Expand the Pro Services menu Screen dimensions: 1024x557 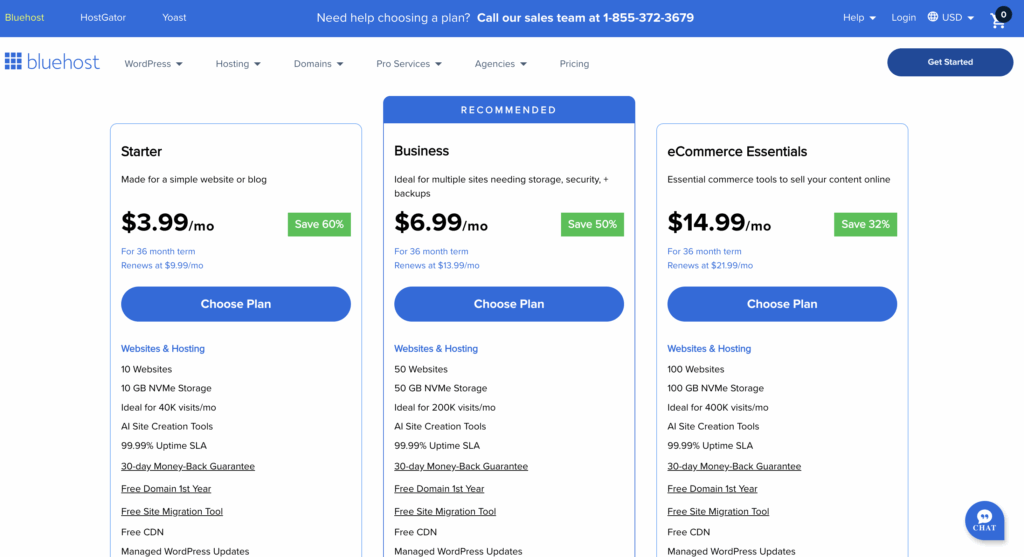(x=409, y=64)
